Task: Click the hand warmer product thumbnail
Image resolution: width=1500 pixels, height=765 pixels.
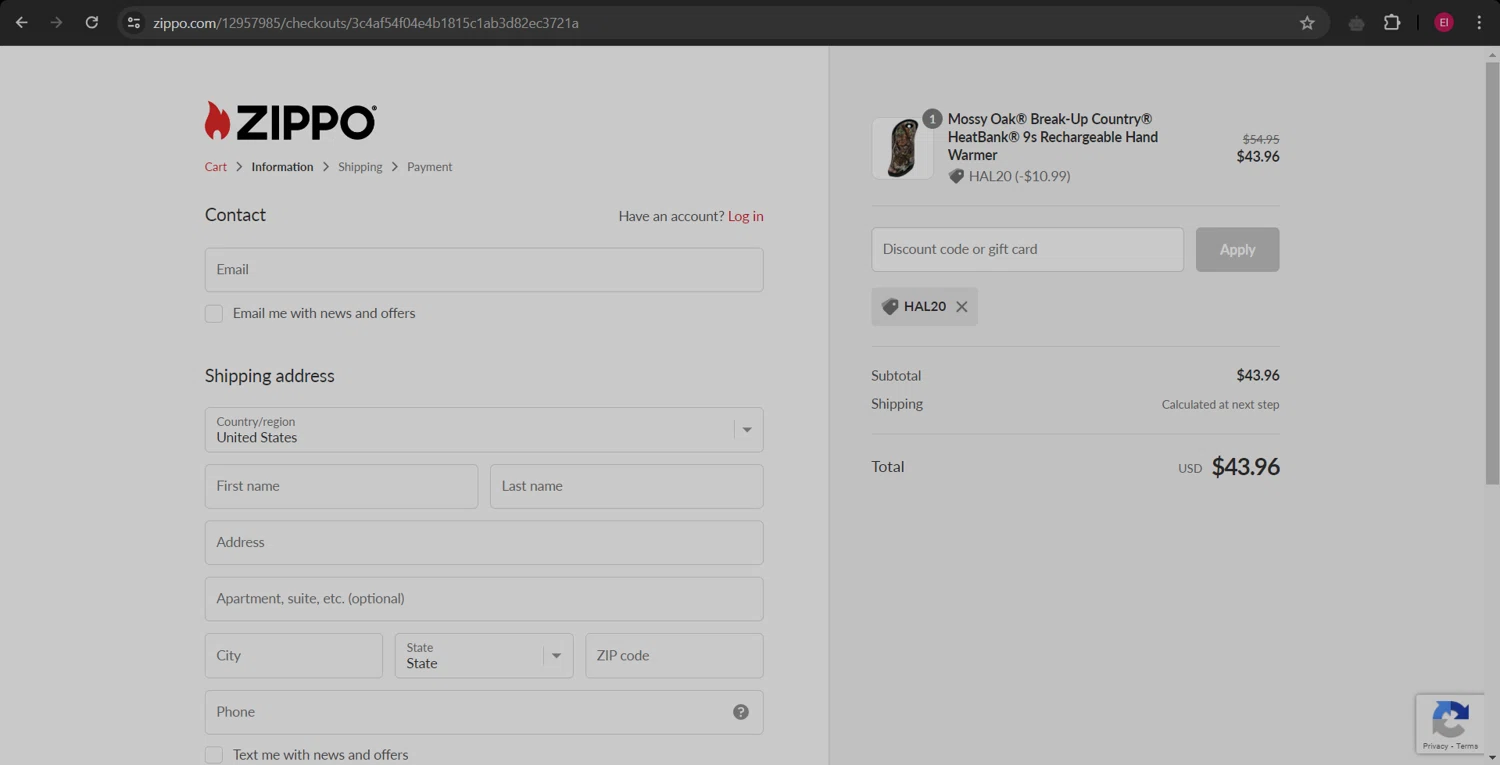Action: (x=902, y=148)
